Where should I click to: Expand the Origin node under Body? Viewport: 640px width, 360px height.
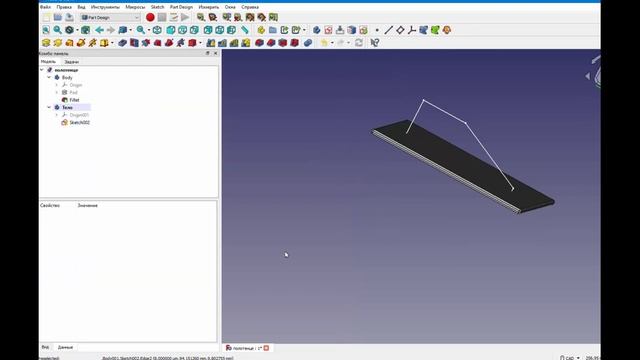(x=57, y=85)
